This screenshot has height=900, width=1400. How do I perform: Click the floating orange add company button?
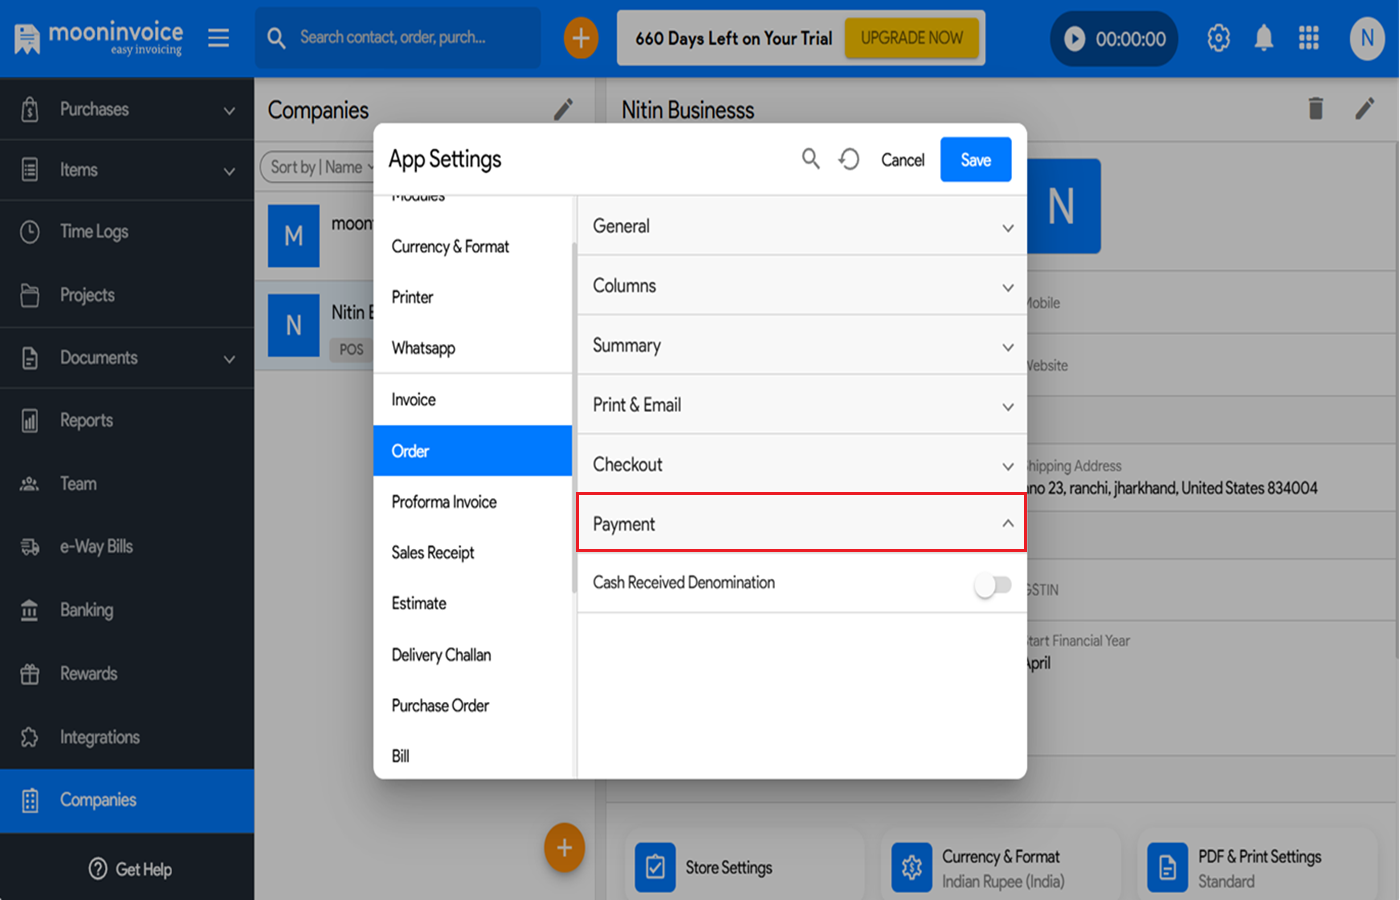coord(565,847)
